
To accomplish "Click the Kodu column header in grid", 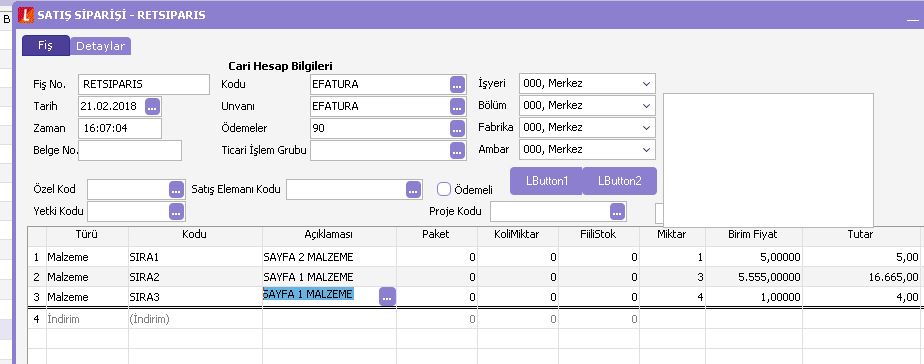I will point(195,234).
